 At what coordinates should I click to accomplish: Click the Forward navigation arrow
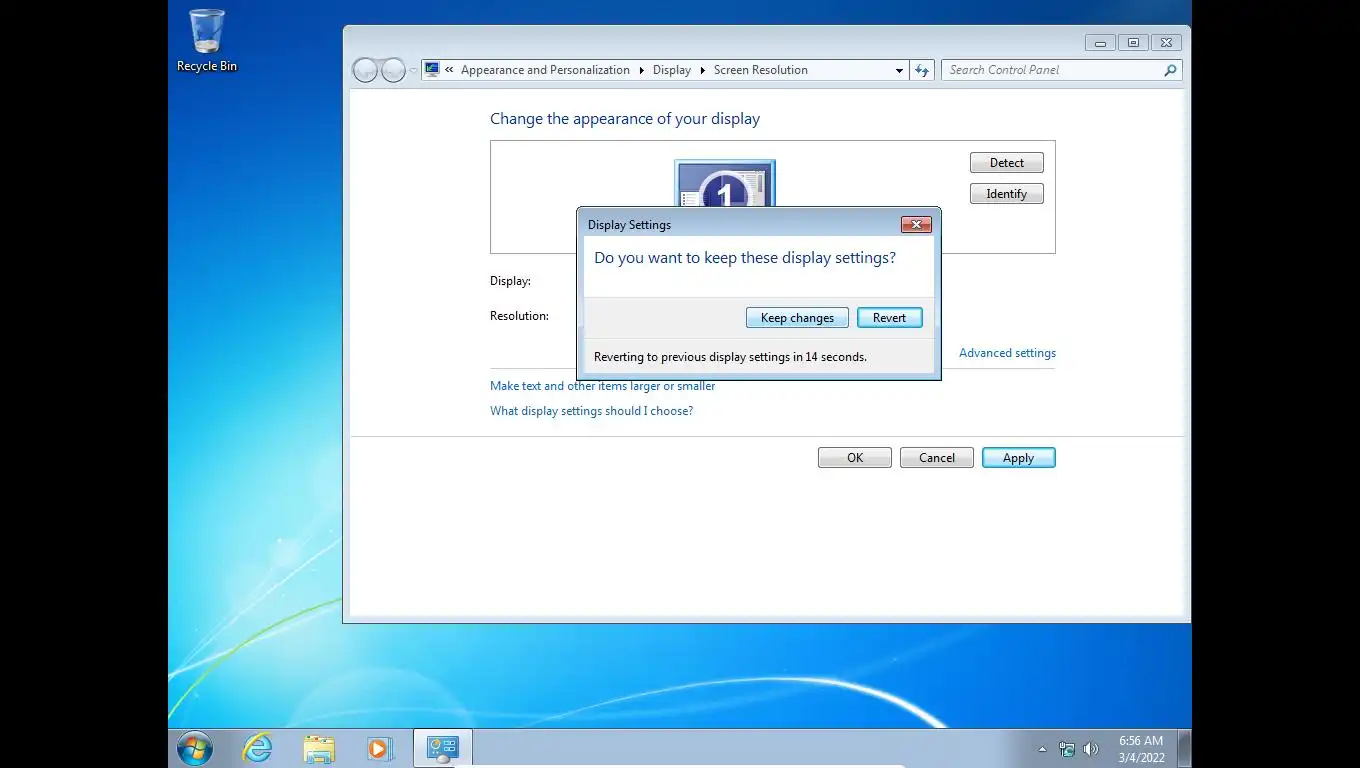click(394, 70)
